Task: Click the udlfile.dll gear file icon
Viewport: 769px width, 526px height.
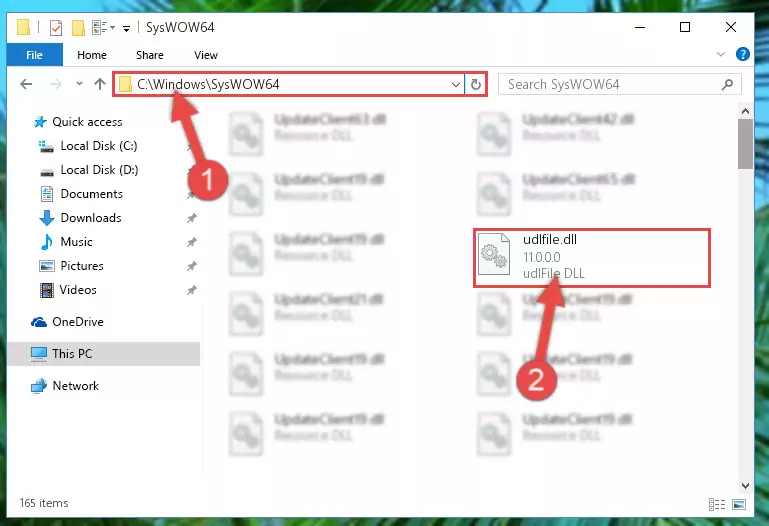Action: pyautogui.click(x=494, y=254)
